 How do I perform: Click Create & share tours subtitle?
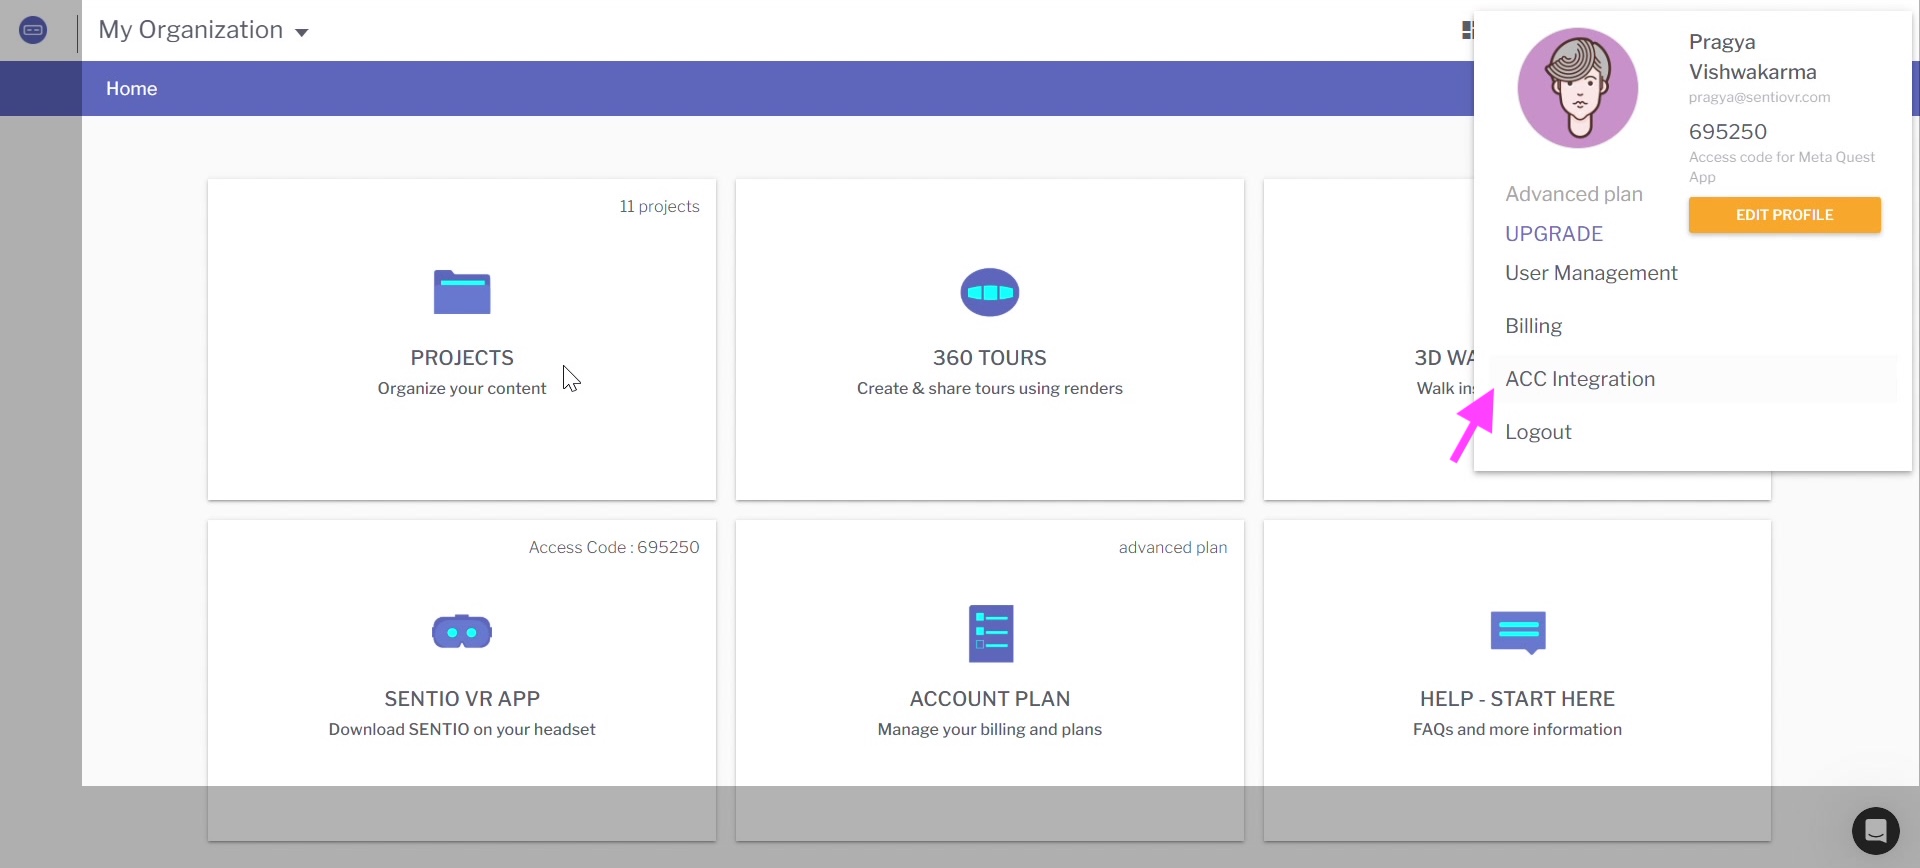990,388
